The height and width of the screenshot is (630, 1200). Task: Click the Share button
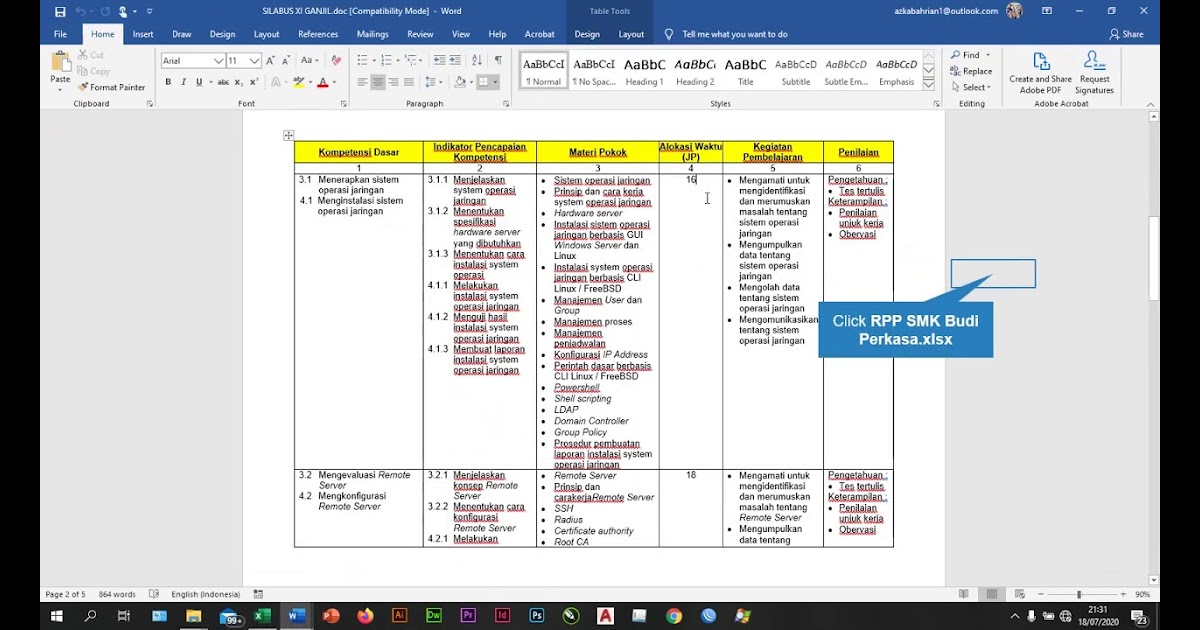[1126, 34]
